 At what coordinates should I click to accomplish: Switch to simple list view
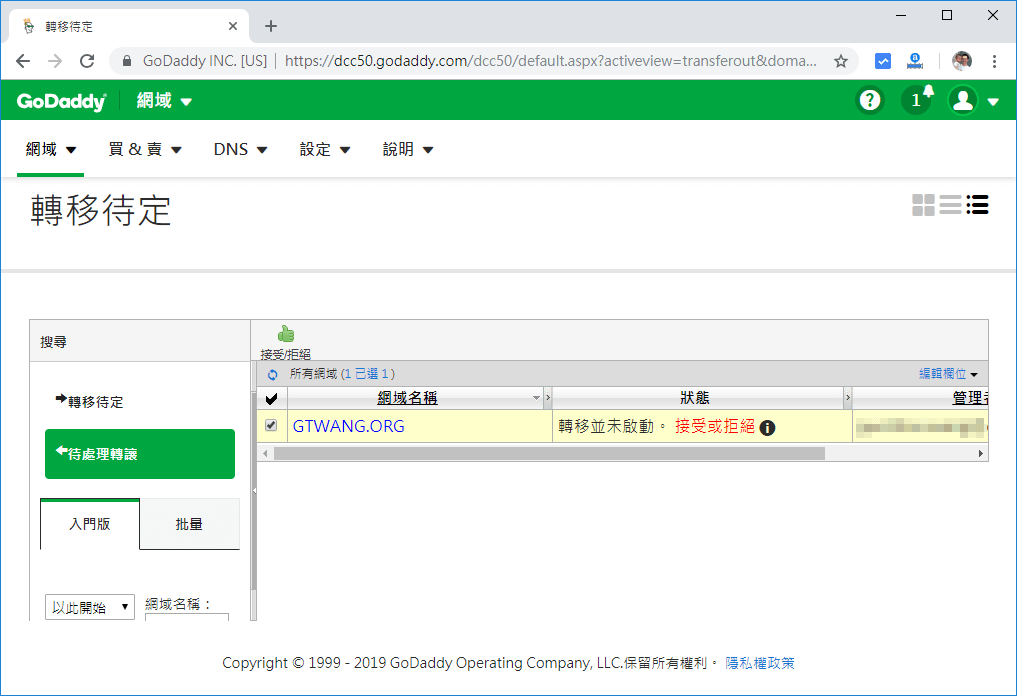[950, 204]
